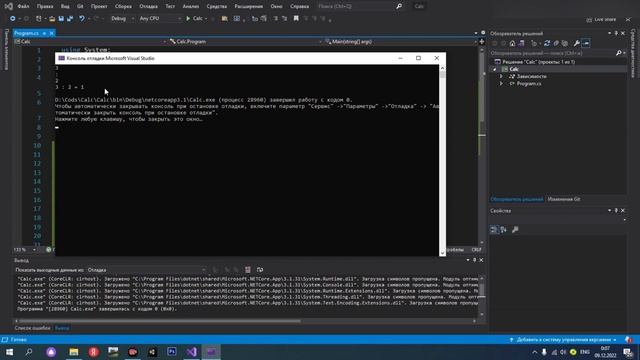
Task: Click the Home icon in Solution Explorer
Action: (x=512, y=43)
